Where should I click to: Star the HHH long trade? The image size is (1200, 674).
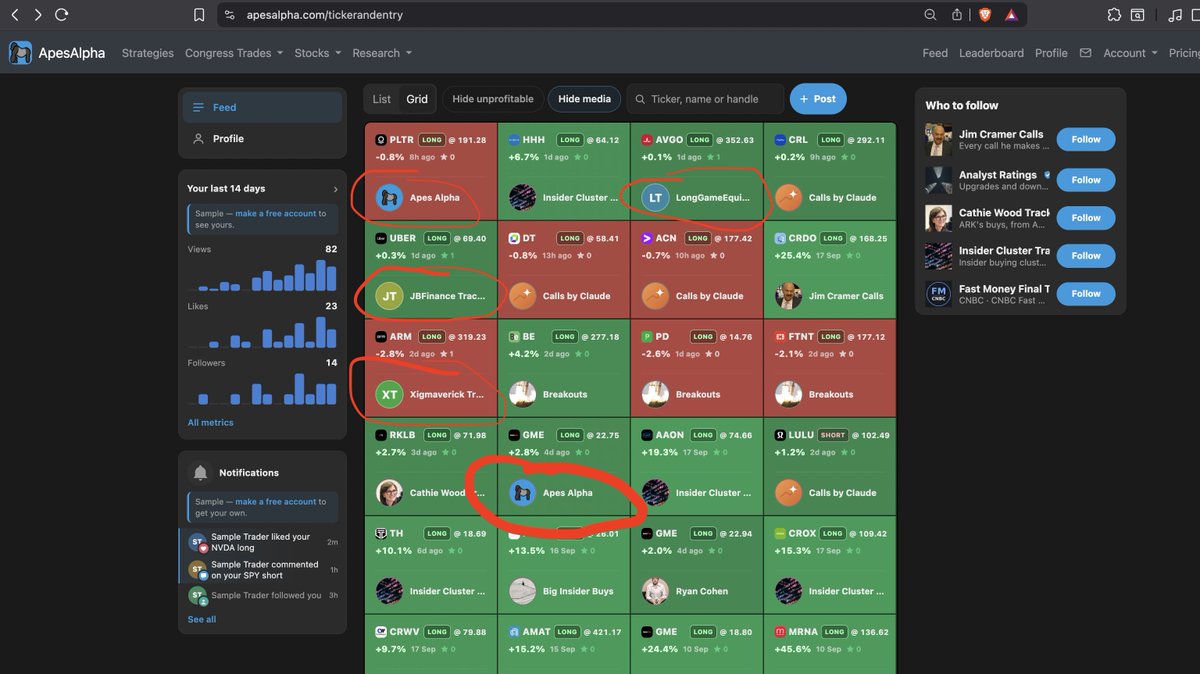577,157
